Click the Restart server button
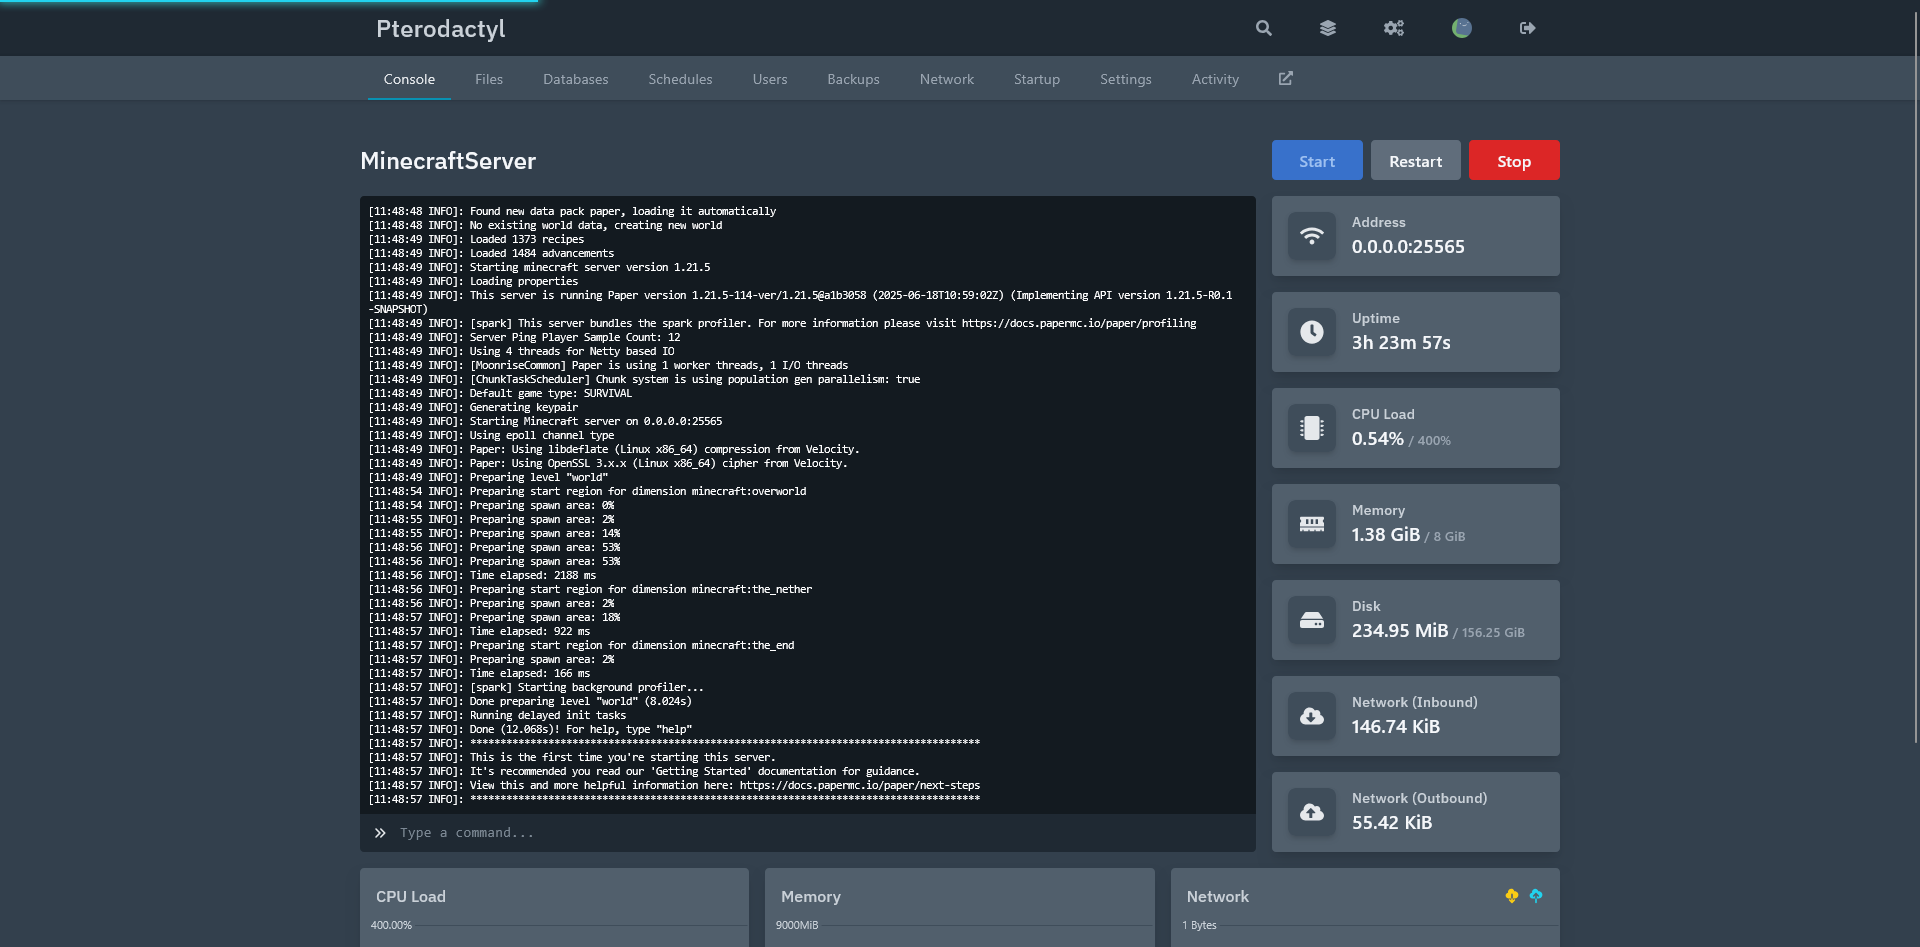The width and height of the screenshot is (1920, 947). tap(1416, 160)
